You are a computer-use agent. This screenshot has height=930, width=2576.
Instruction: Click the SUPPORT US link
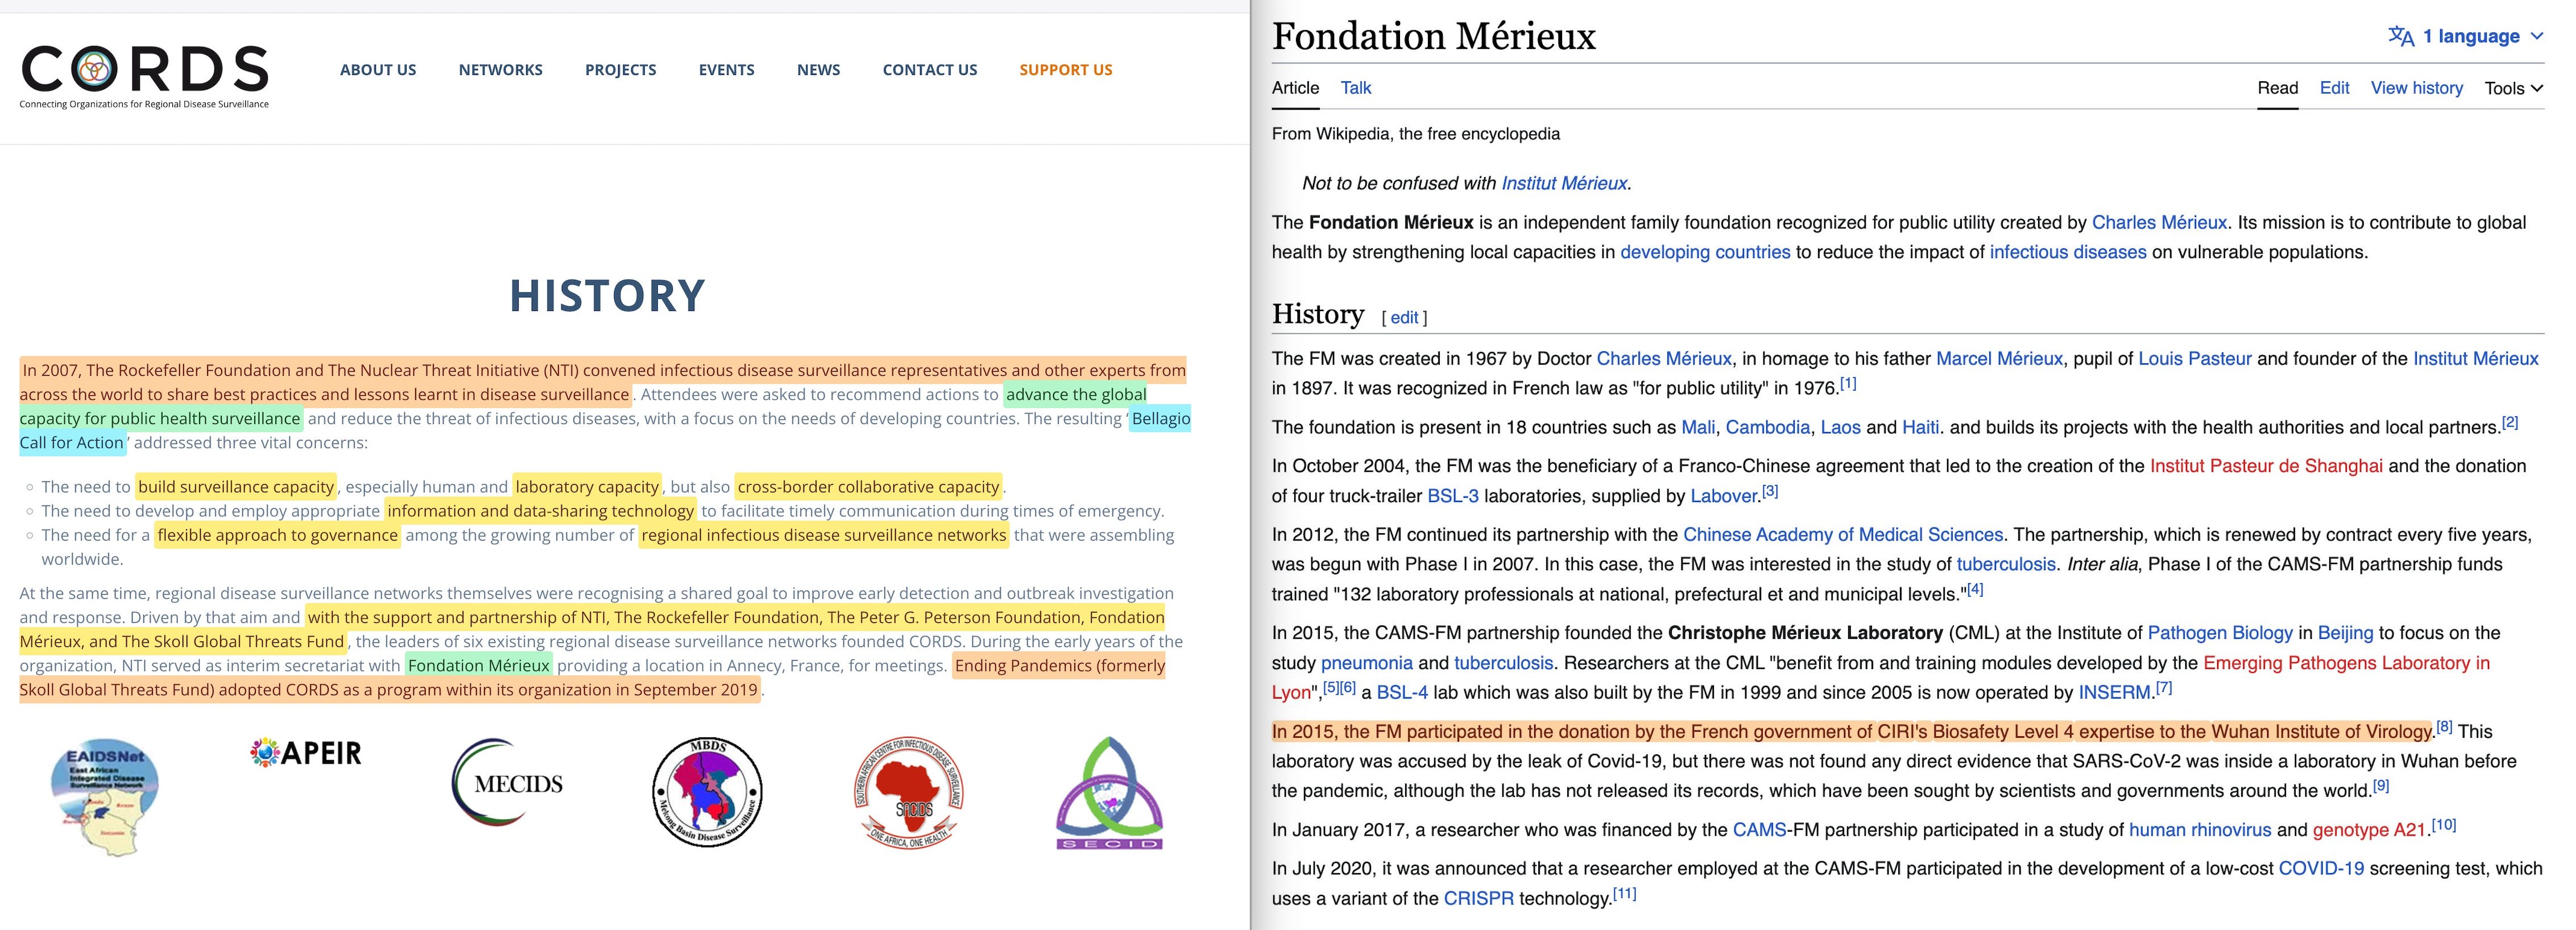click(1066, 70)
